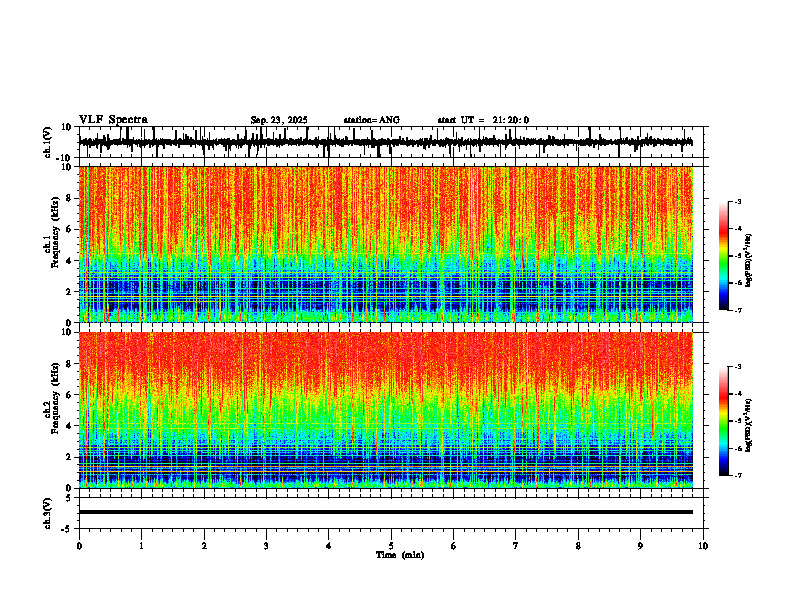Click the ch.2 spectrogram plot
792x612 pixels.
pos(385,410)
